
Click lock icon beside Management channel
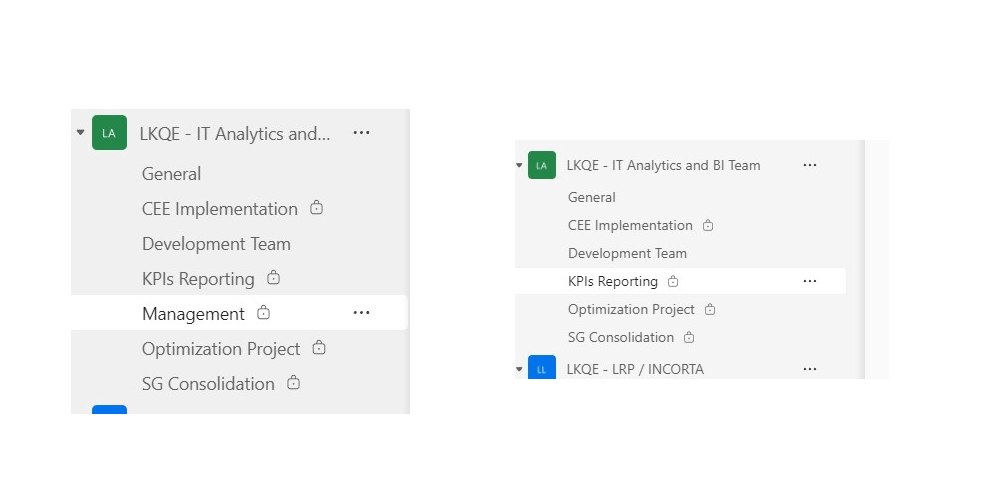[x=264, y=312]
